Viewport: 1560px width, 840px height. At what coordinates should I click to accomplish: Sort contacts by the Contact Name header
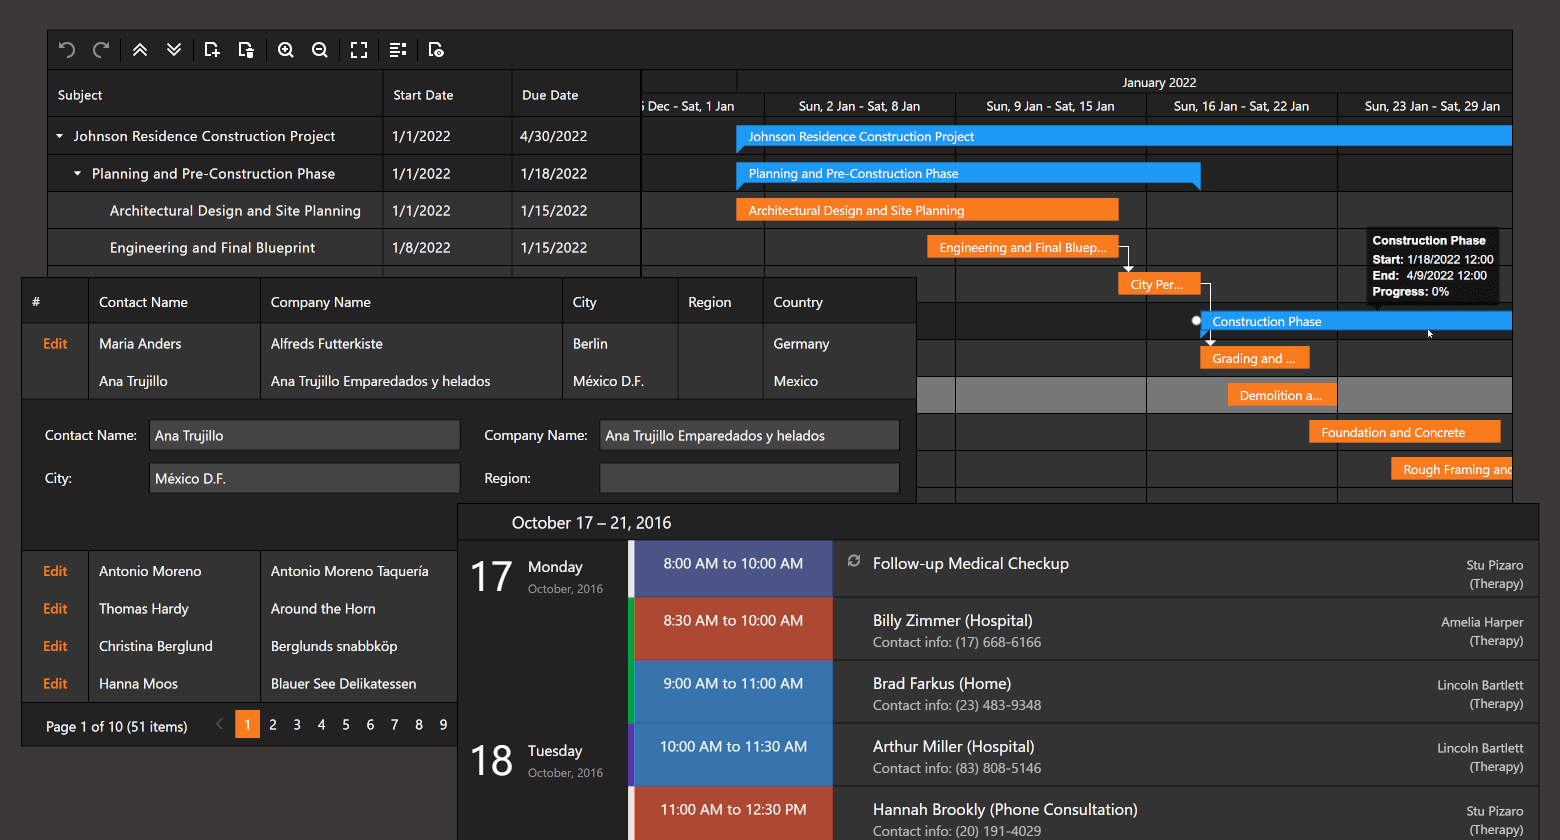point(174,302)
